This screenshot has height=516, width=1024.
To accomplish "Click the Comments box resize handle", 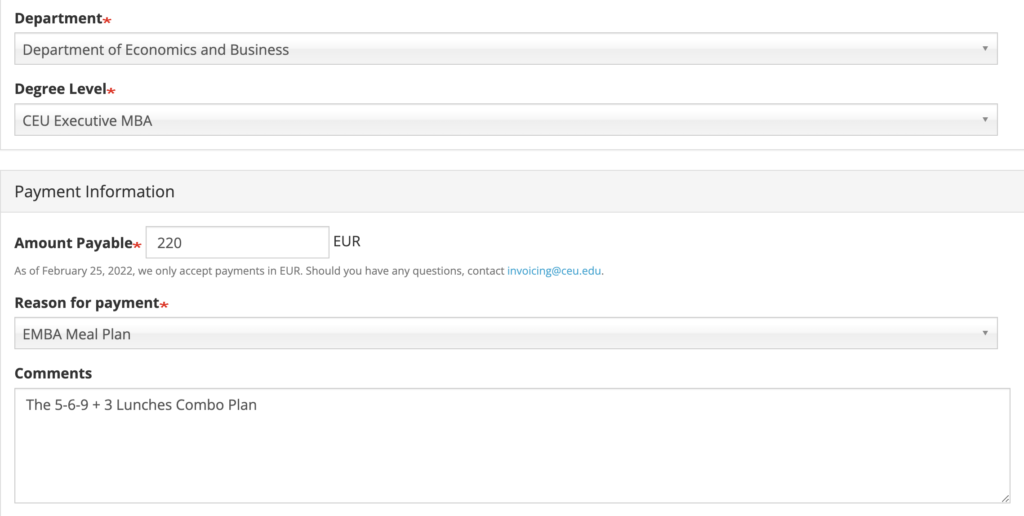I will pyautogui.click(x=1005, y=498).
